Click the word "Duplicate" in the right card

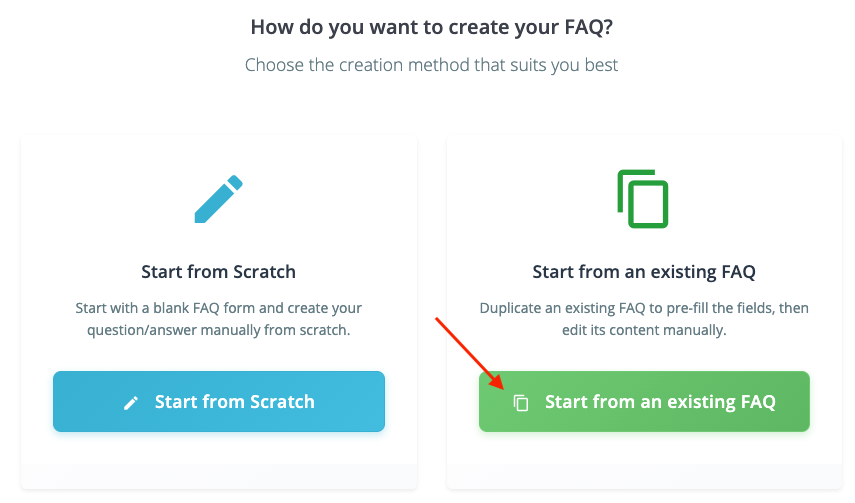[x=510, y=308]
